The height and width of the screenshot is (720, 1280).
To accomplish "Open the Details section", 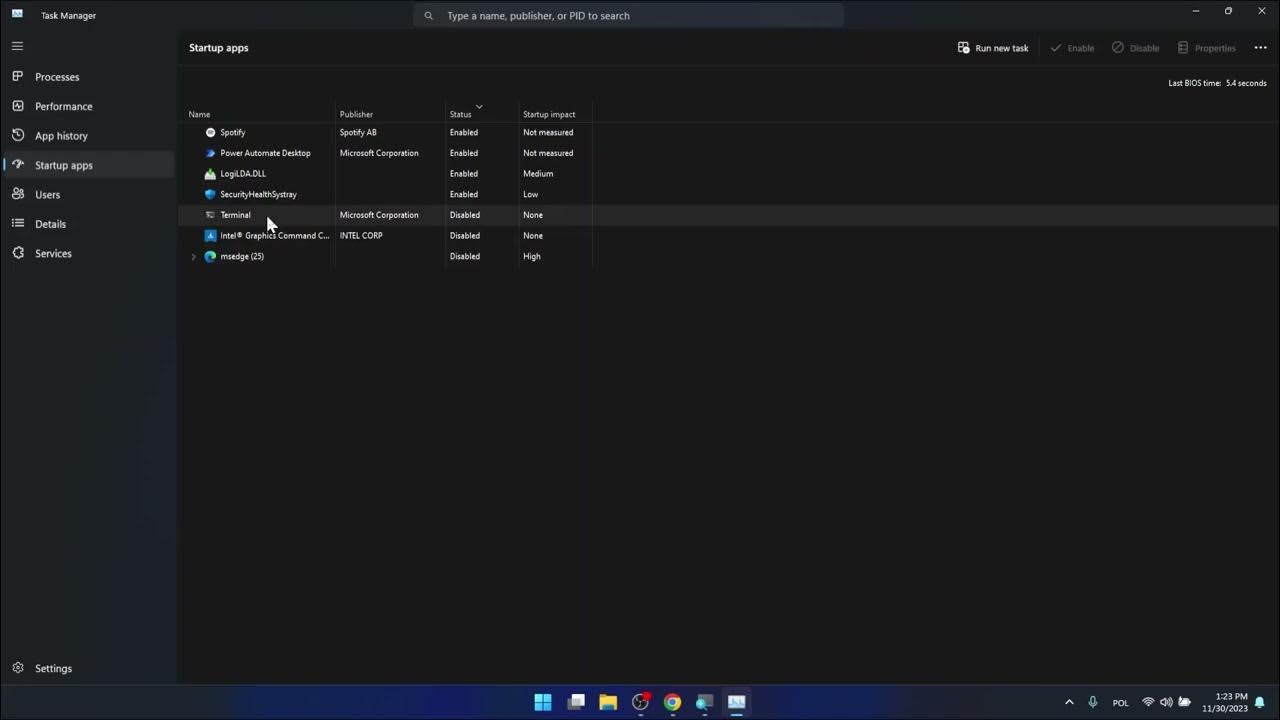I will (x=50, y=223).
